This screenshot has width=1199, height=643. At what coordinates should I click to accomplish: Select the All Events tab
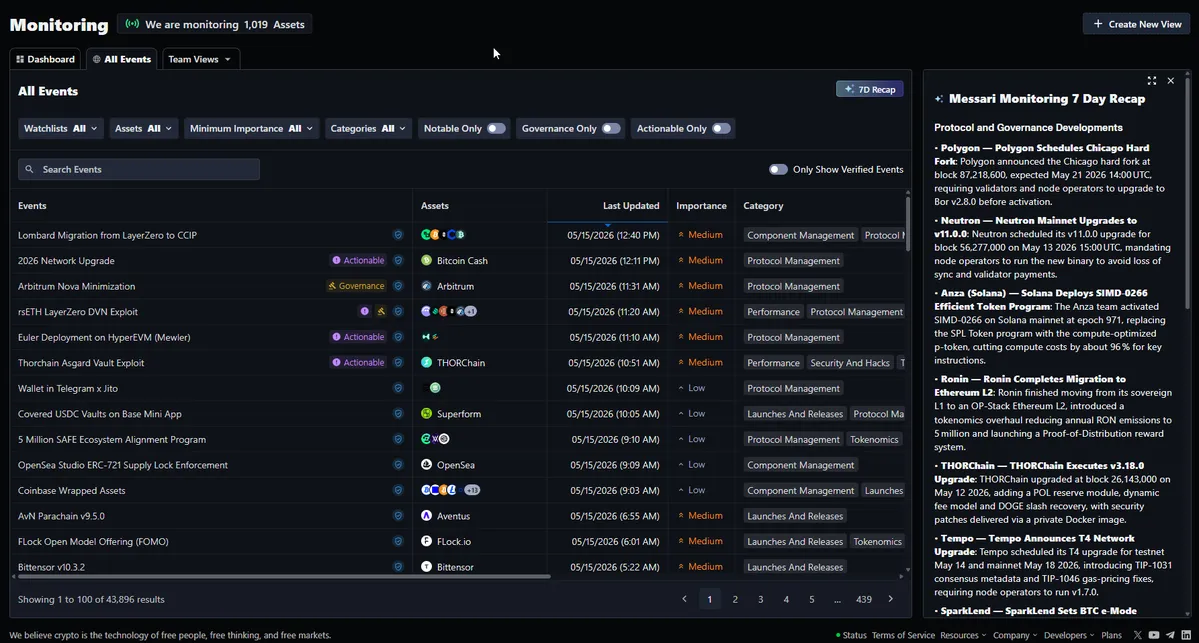point(122,60)
